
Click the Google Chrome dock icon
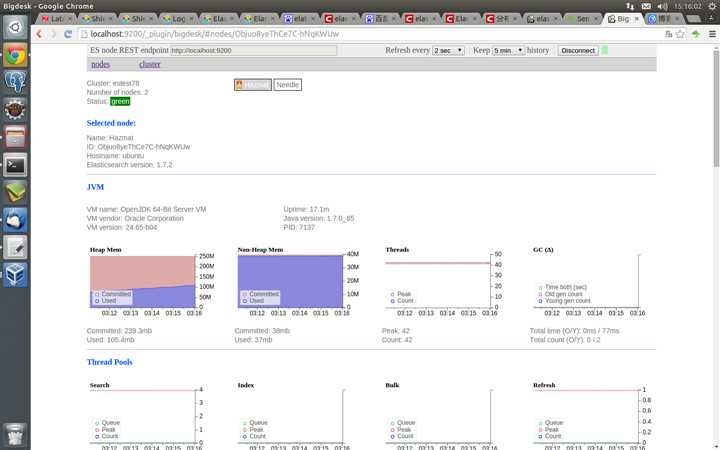15,55
